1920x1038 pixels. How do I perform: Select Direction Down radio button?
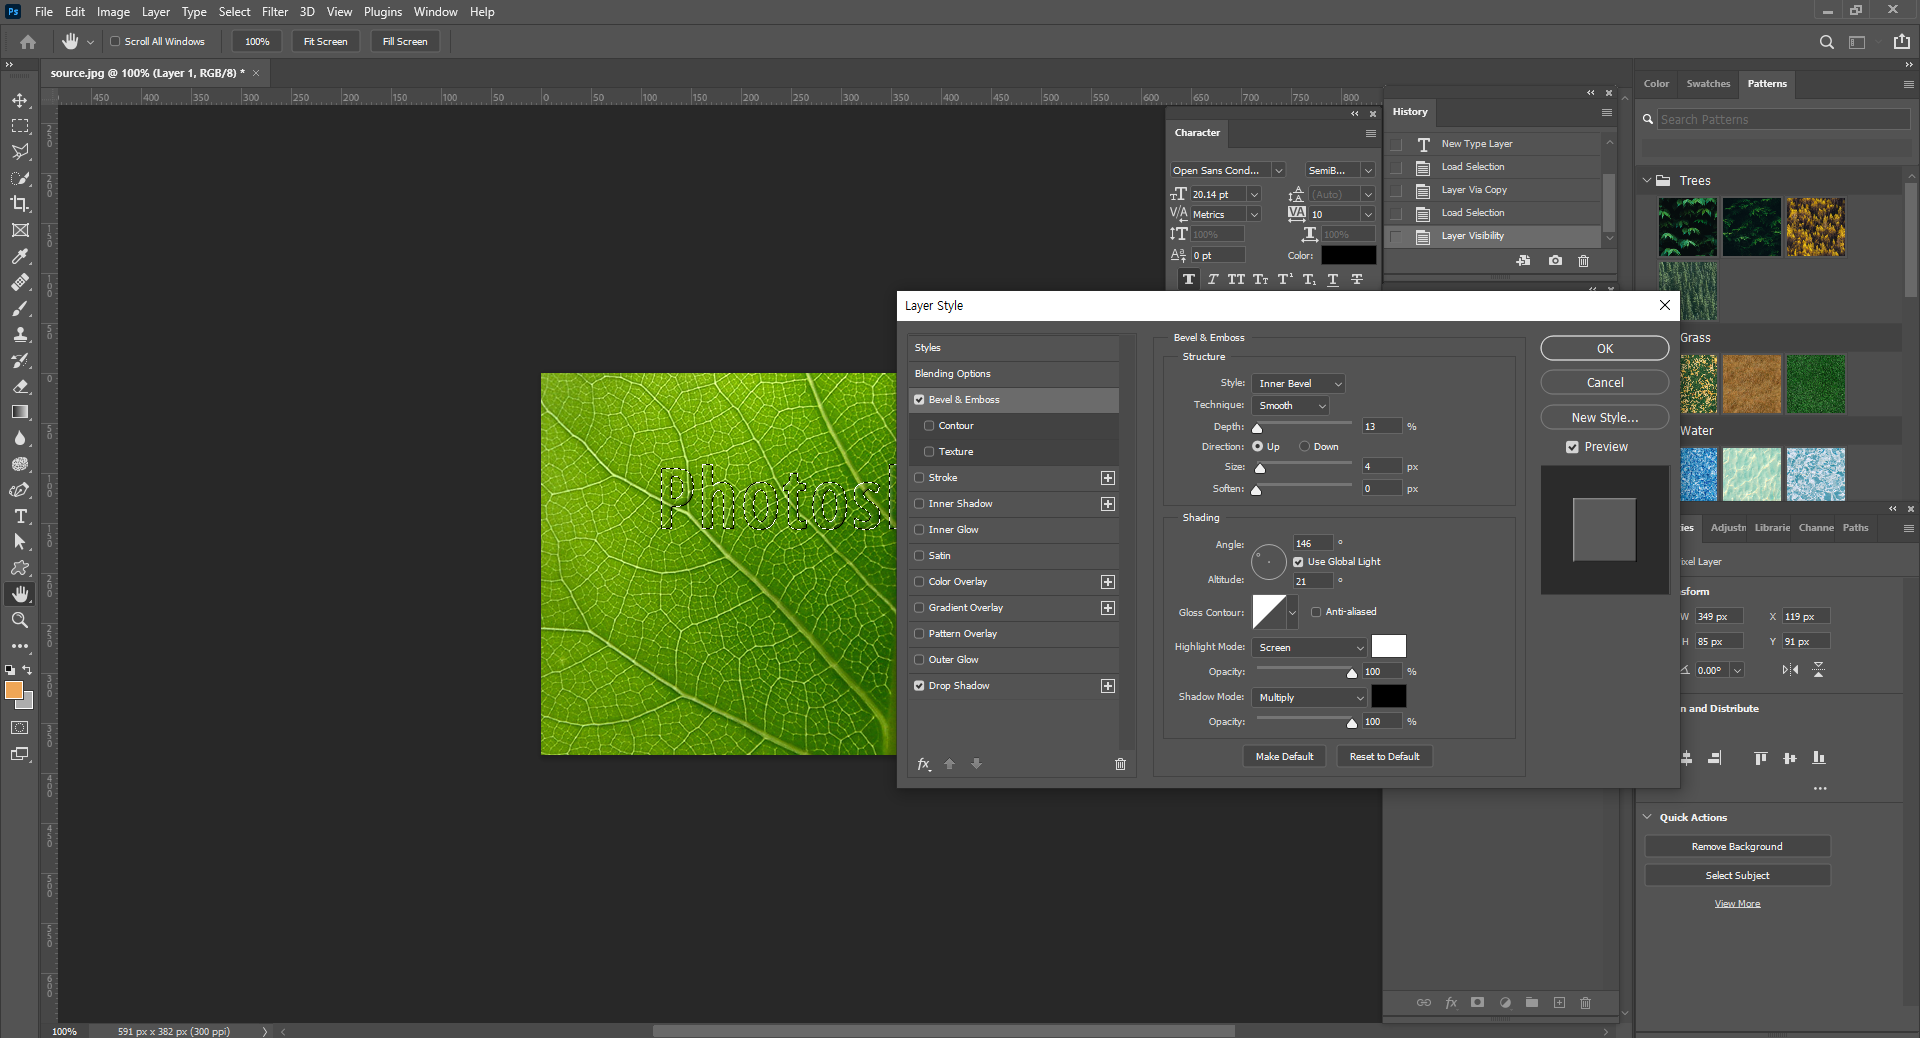pos(1305,447)
